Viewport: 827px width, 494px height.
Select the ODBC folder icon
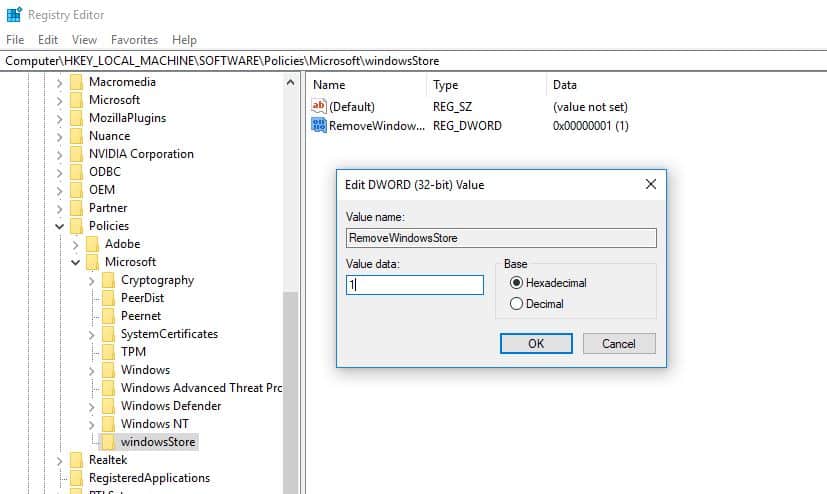(x=76, y=171)
